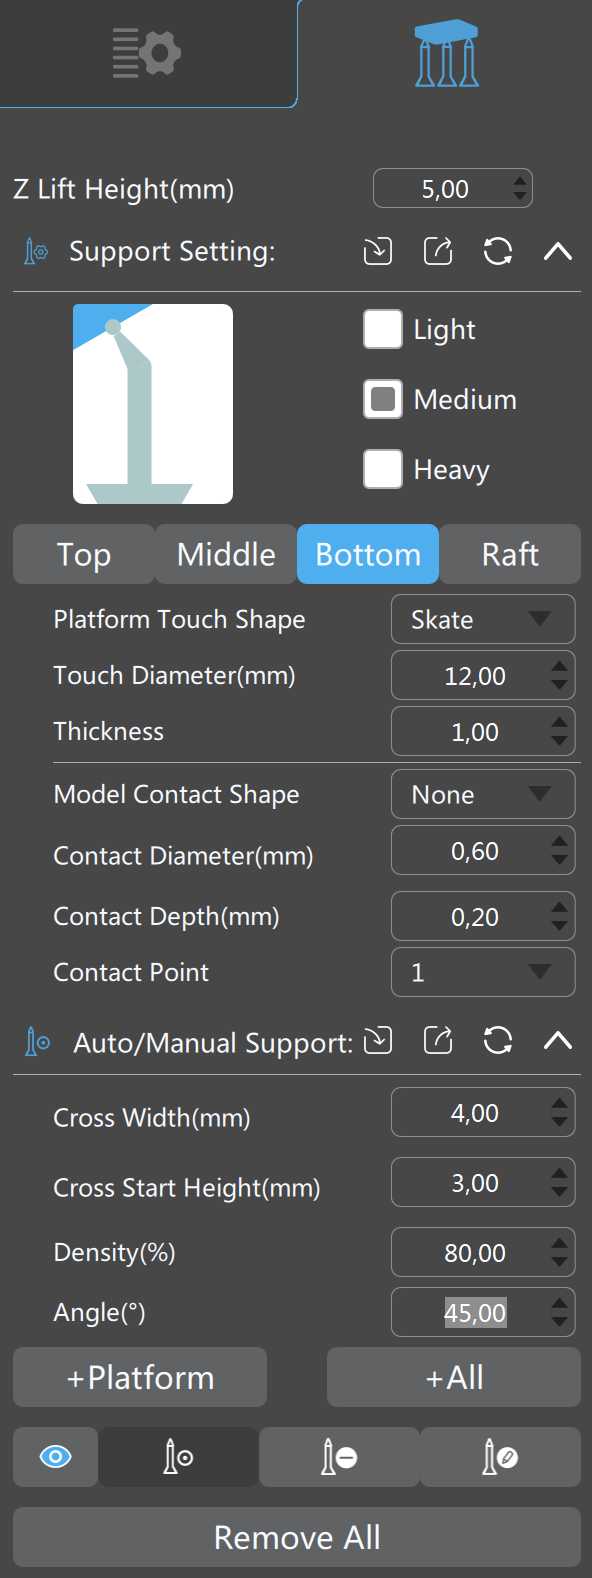
Task: Reset Support Setting with refresh icon
Action: pyautogui.click(x=498, y=251)
